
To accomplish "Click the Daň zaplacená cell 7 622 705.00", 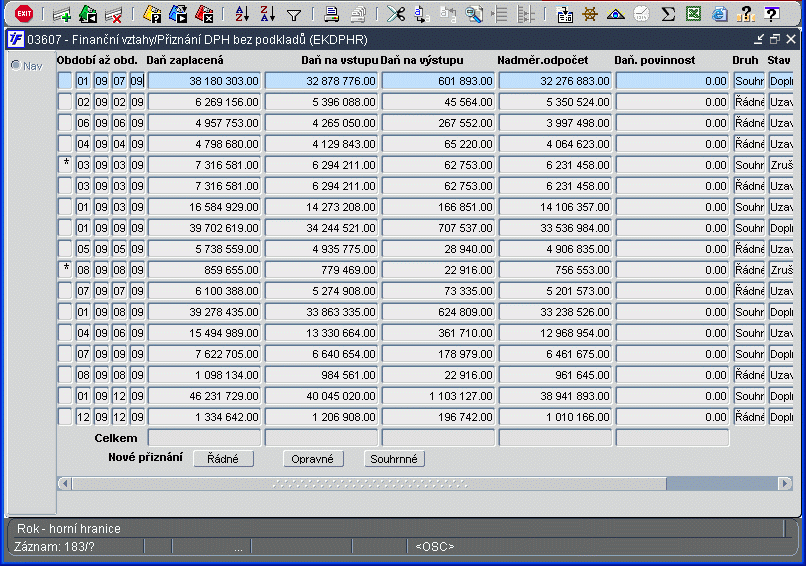I will pos(205,354).
